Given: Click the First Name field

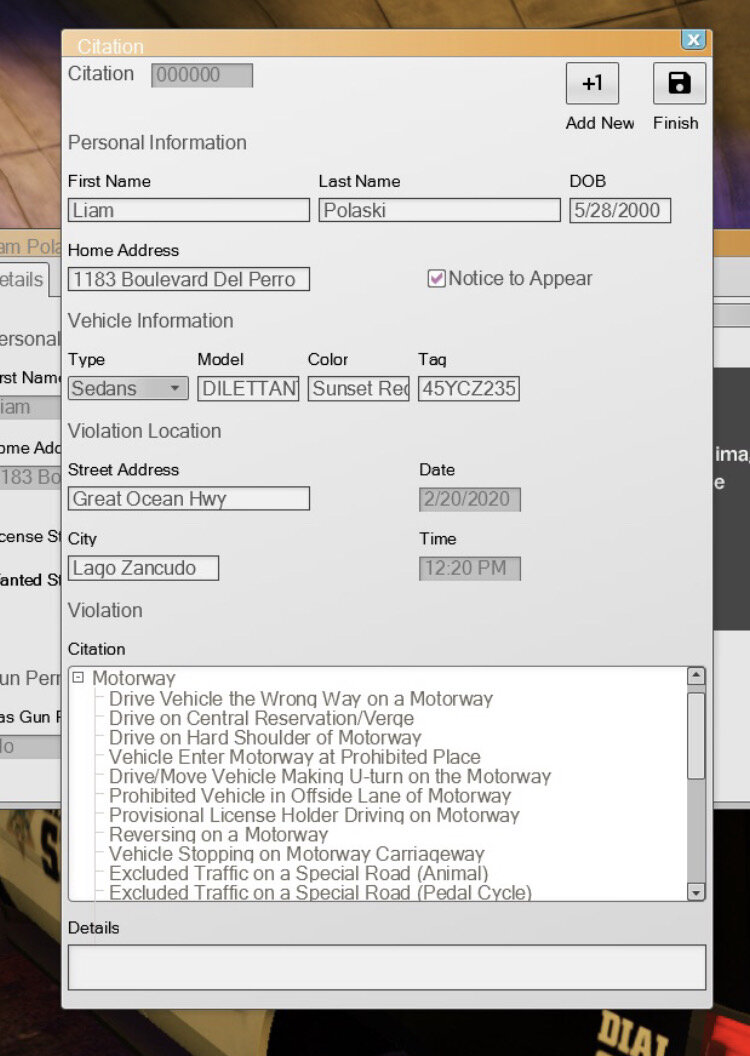Looking at the screenshot, I should (188, 210).
